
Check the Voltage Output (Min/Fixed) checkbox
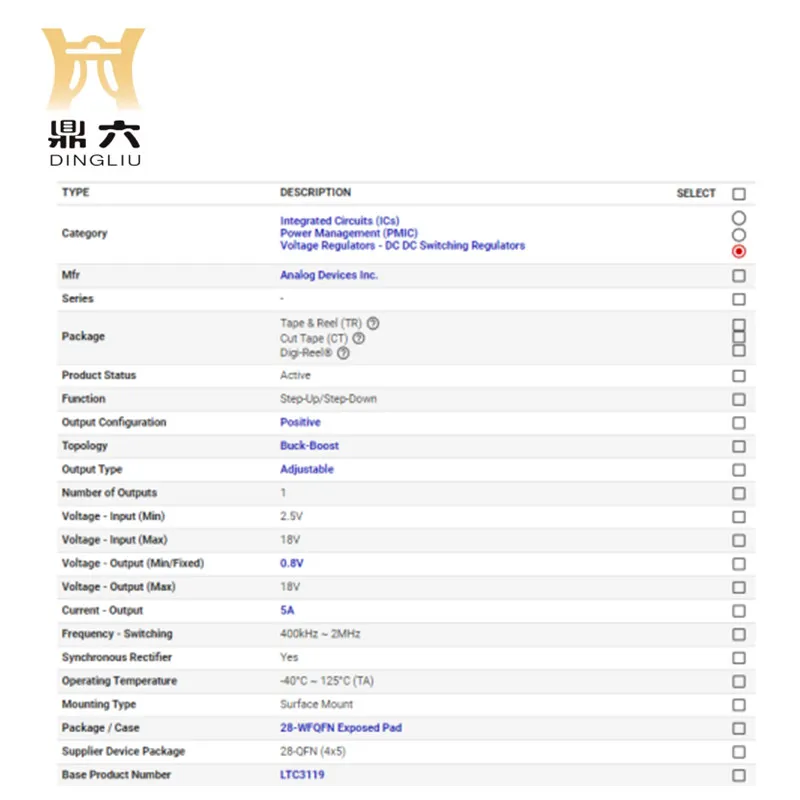coord(738,564)
